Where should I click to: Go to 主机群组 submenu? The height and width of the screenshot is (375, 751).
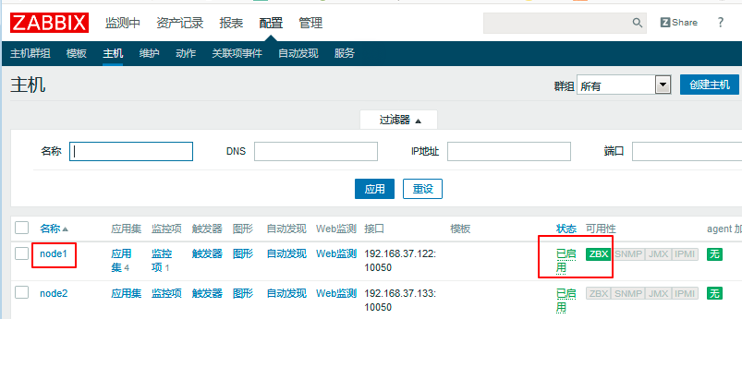[x=30, y=54]
